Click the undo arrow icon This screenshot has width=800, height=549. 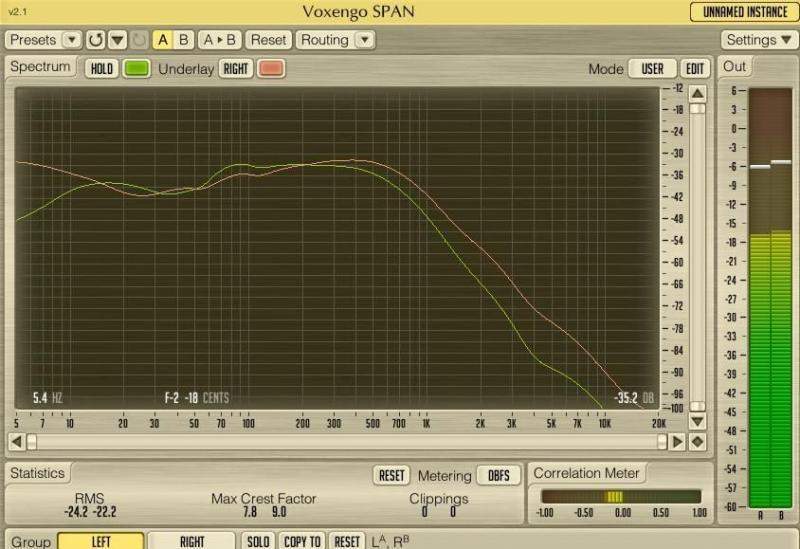(95, 40)
